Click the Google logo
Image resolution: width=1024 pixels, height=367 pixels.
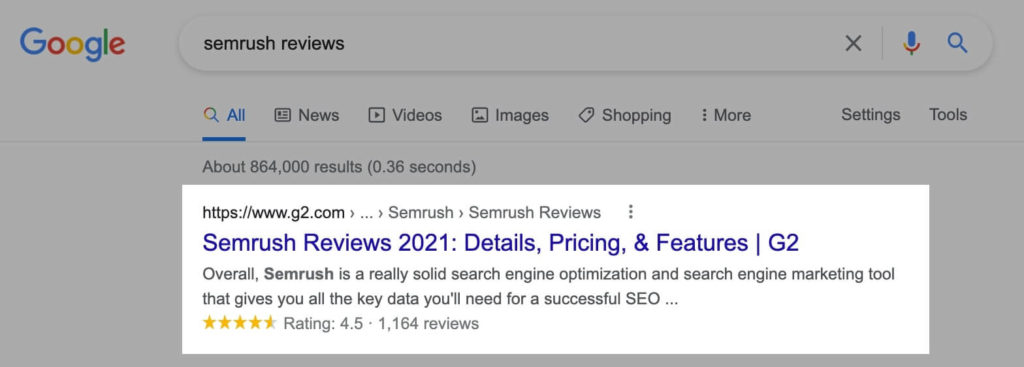[72, 44]
